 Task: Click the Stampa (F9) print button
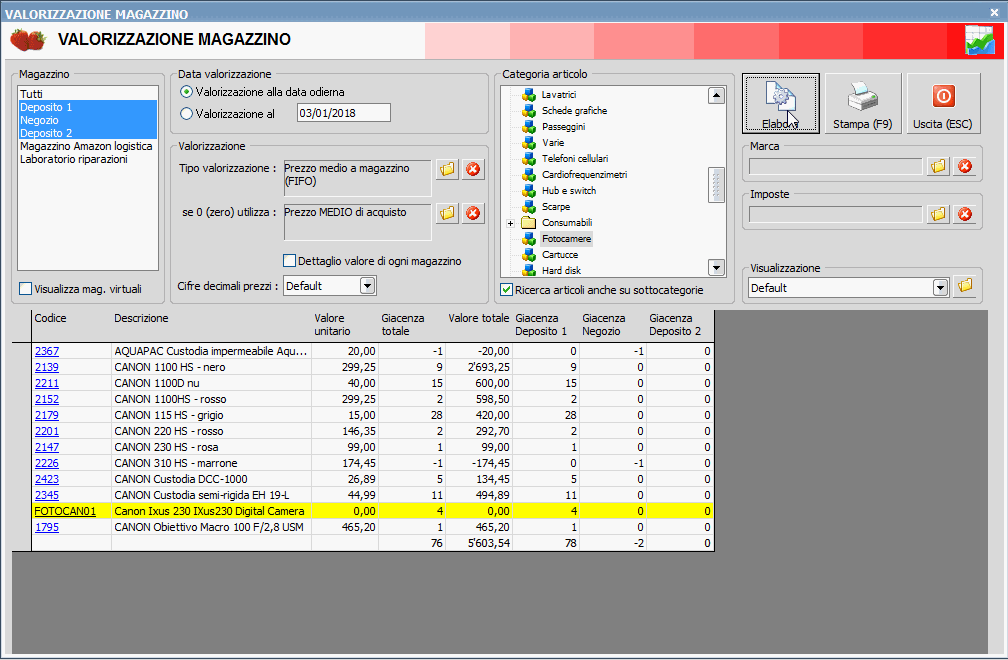tap(863, 103)
